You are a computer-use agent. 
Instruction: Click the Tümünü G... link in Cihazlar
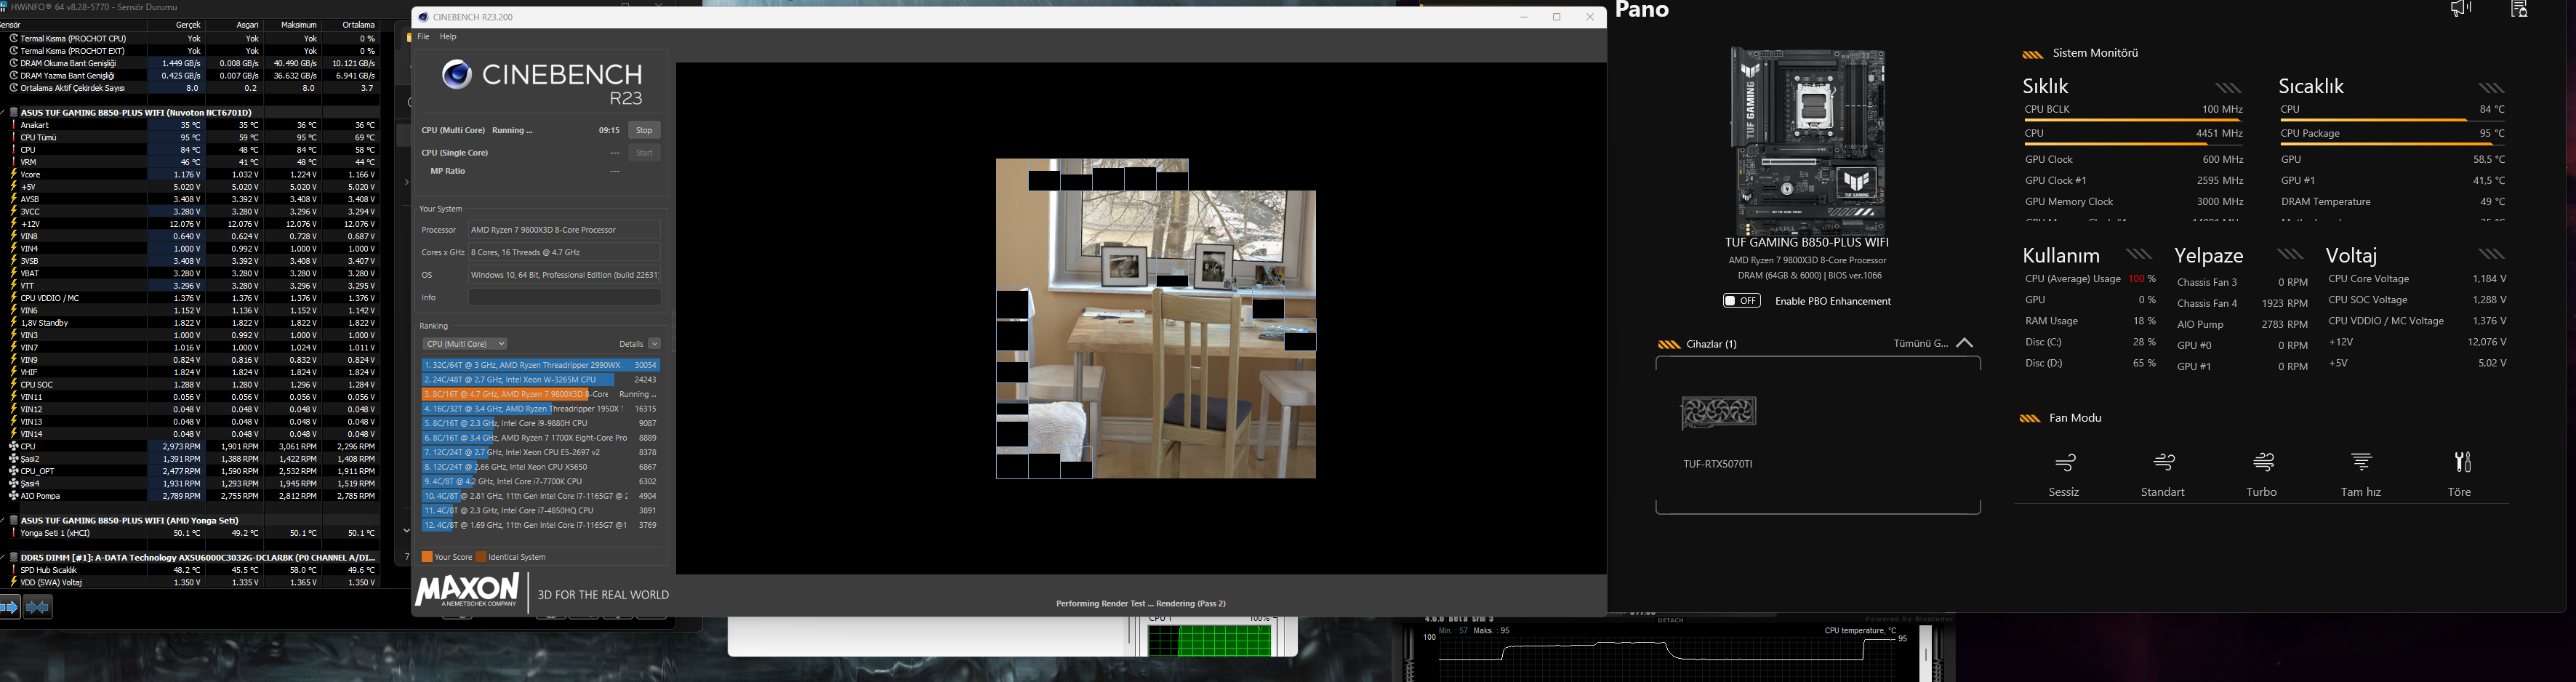[x=1920, y=343]
